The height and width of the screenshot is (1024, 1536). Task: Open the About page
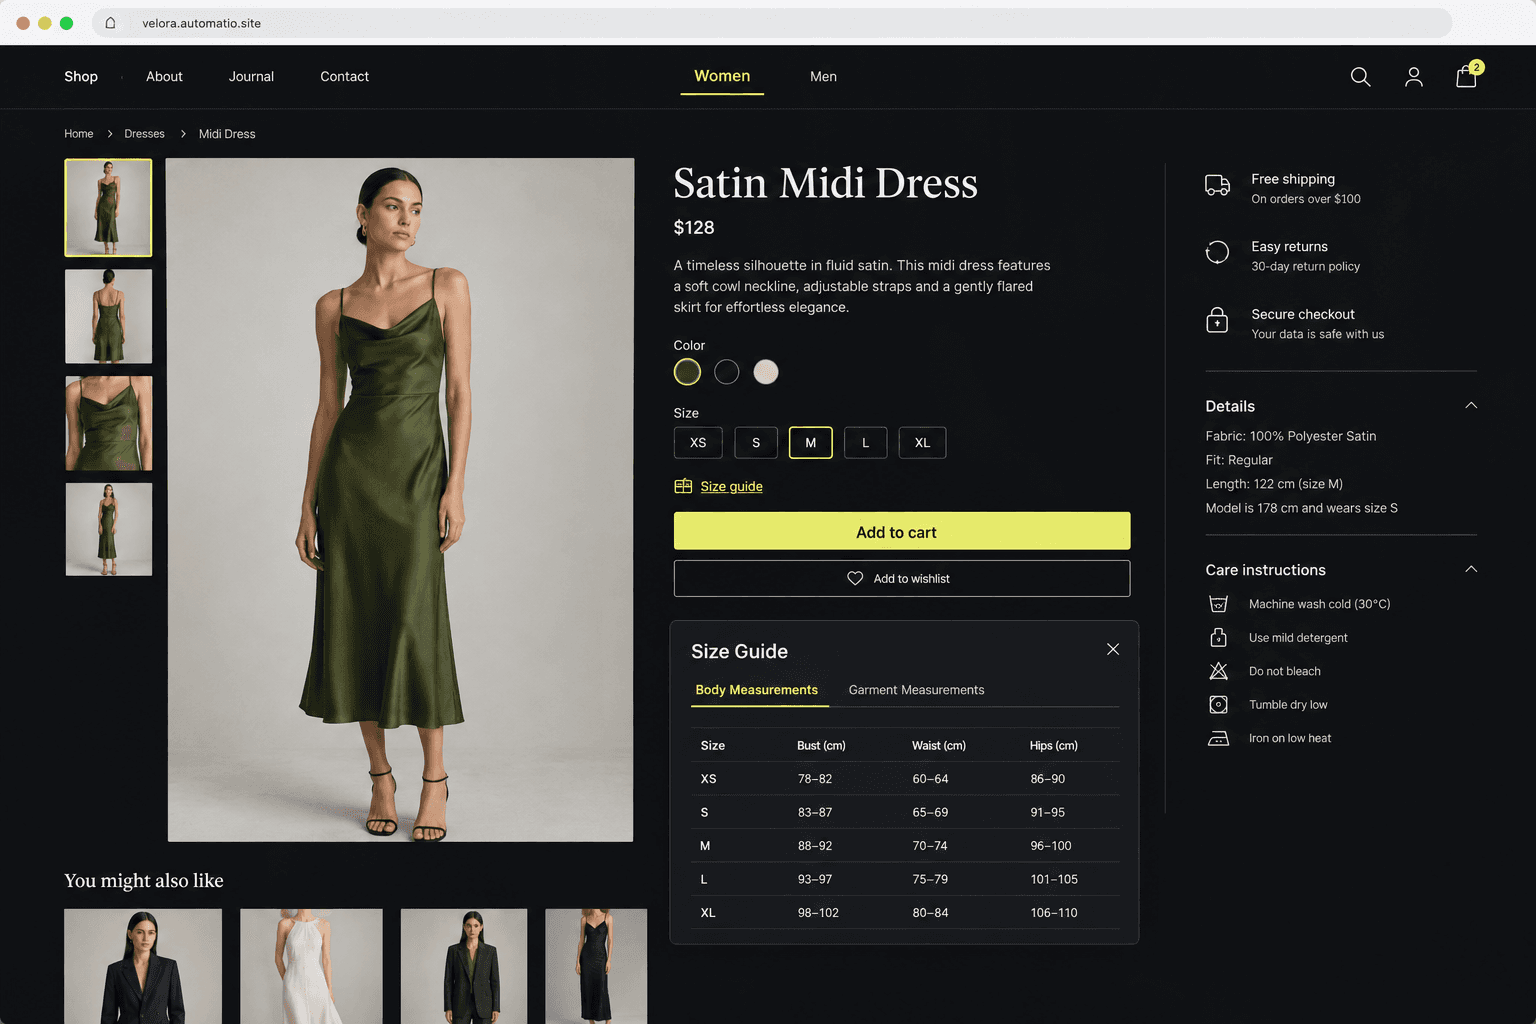coord(164,77)
